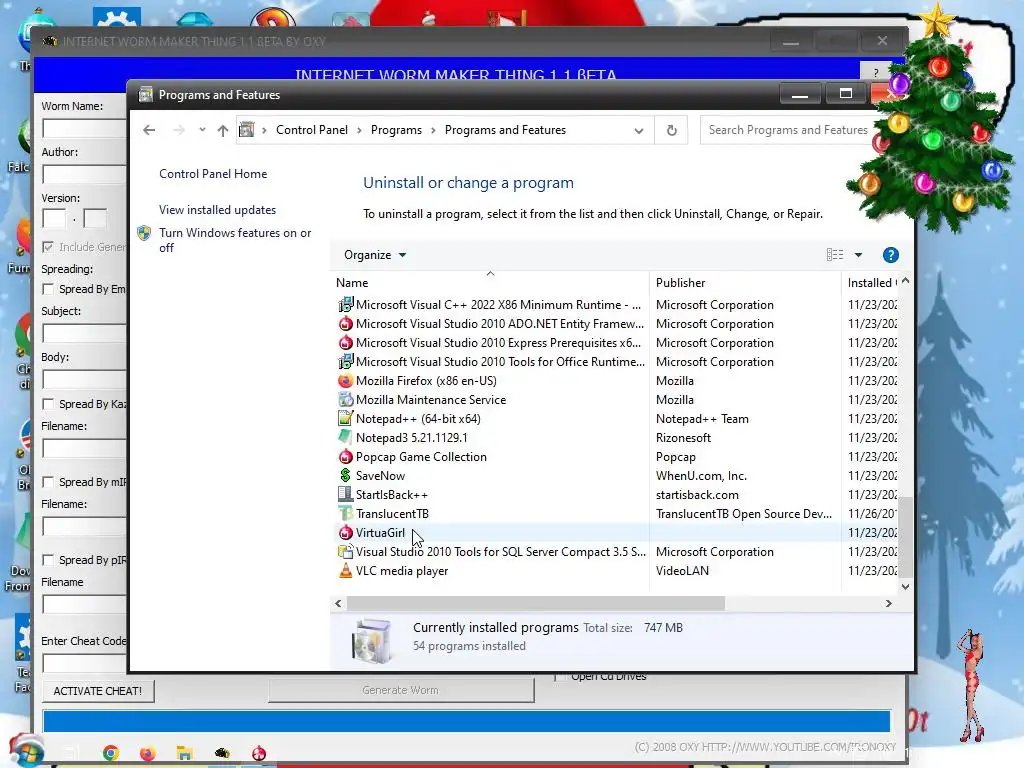Click the Control Panel icon in address bar

246,130
